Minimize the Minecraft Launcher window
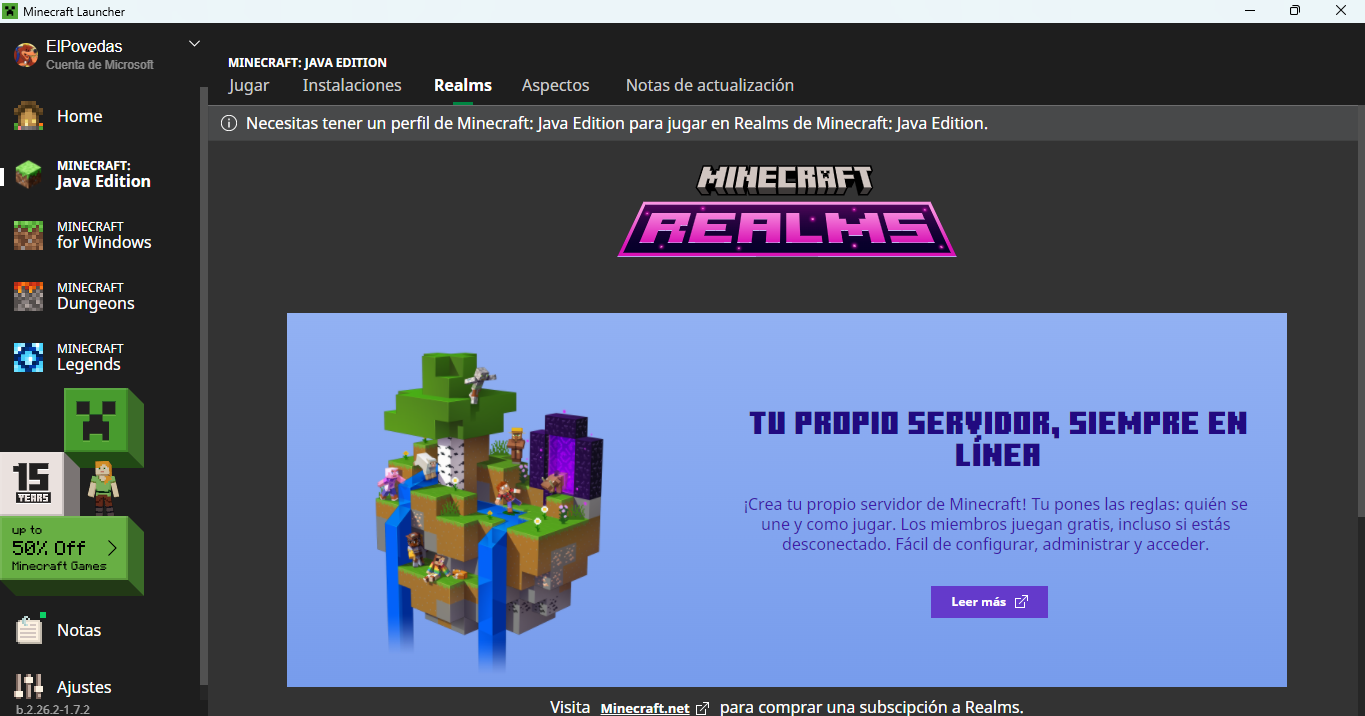 pos(1249,11)
